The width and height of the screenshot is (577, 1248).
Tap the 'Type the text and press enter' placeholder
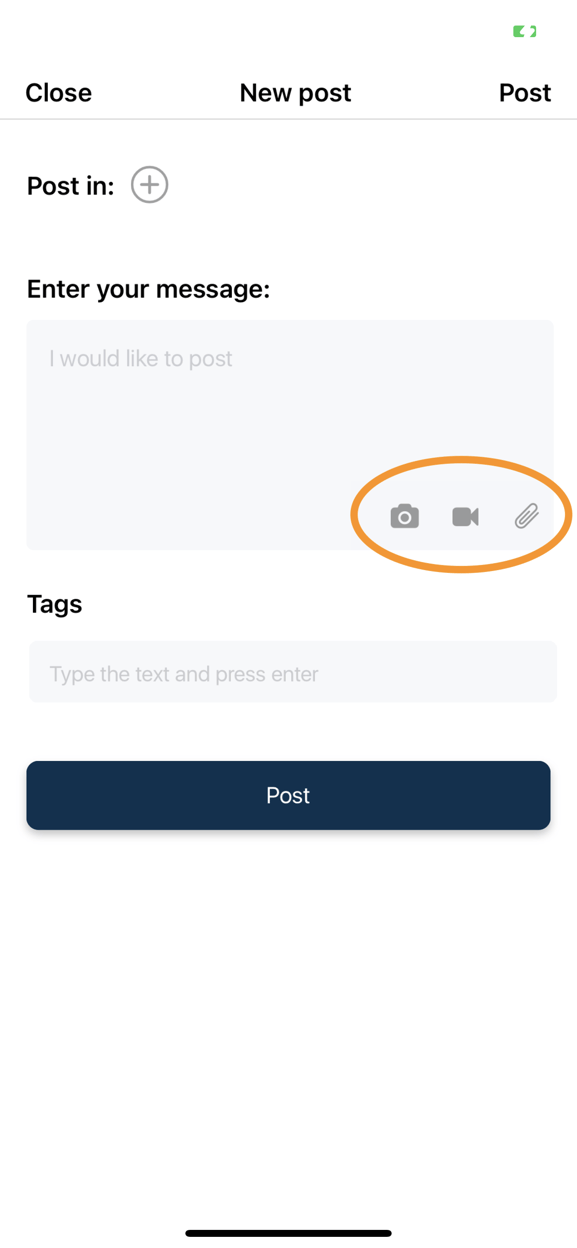(x=184, y=674)
